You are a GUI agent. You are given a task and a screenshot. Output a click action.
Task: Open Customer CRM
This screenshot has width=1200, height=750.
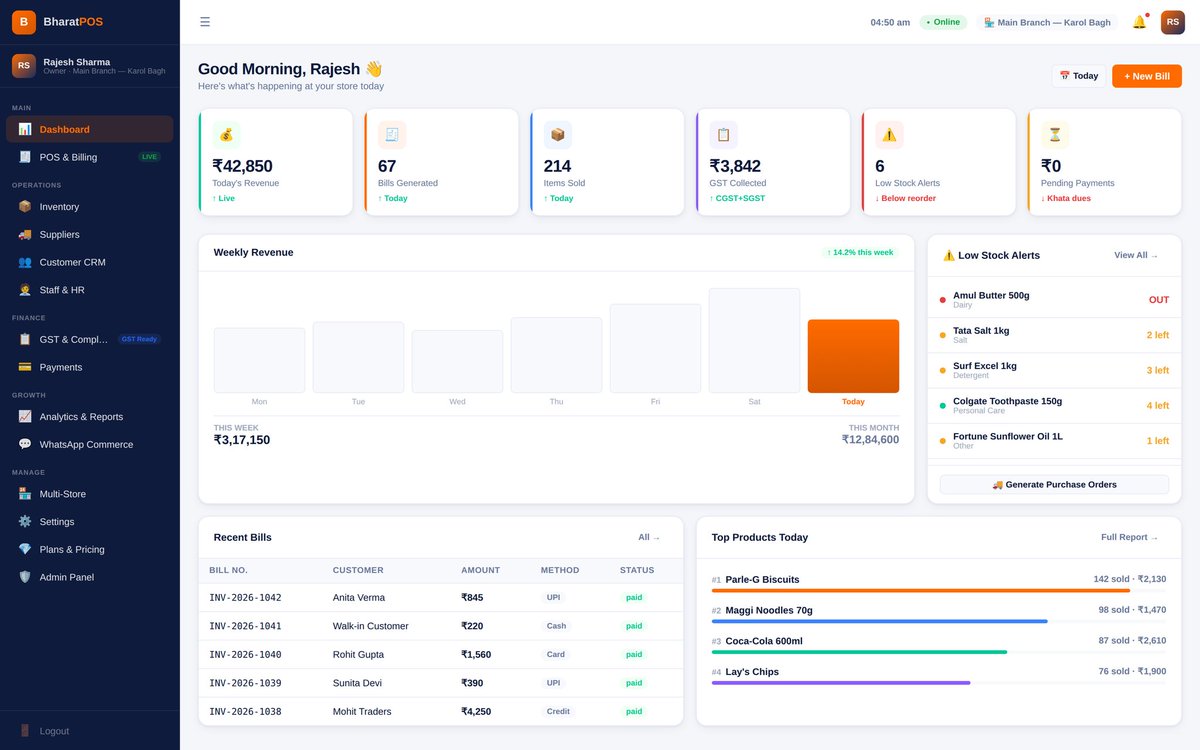click(90, 262)
